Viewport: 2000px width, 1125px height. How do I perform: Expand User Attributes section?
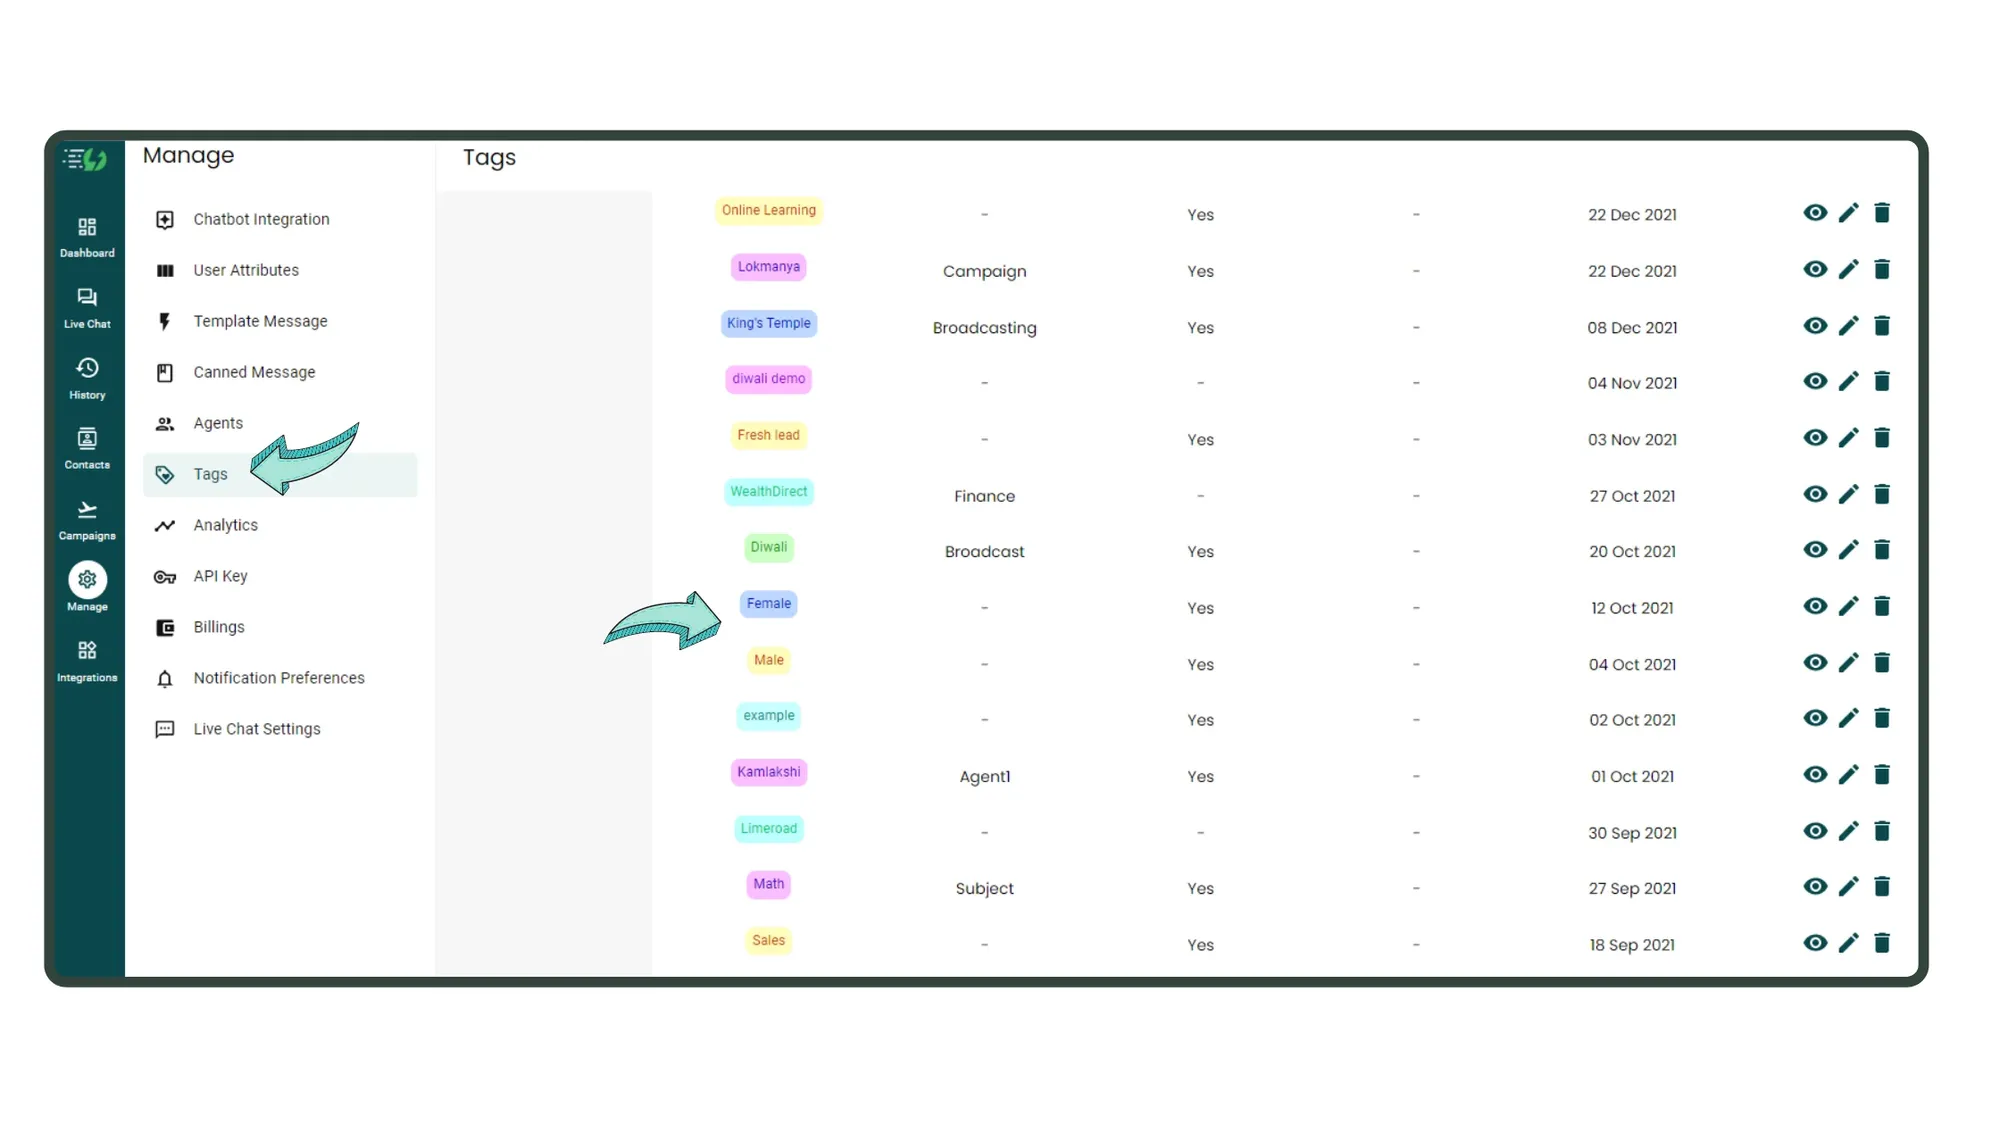pyautogui.click(x=246, y=269)
